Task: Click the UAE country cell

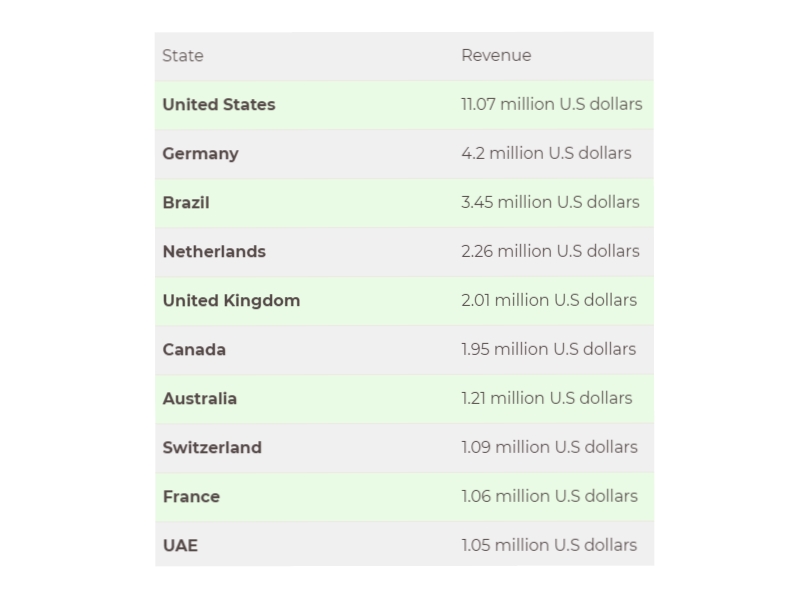Action: (180, 546)
